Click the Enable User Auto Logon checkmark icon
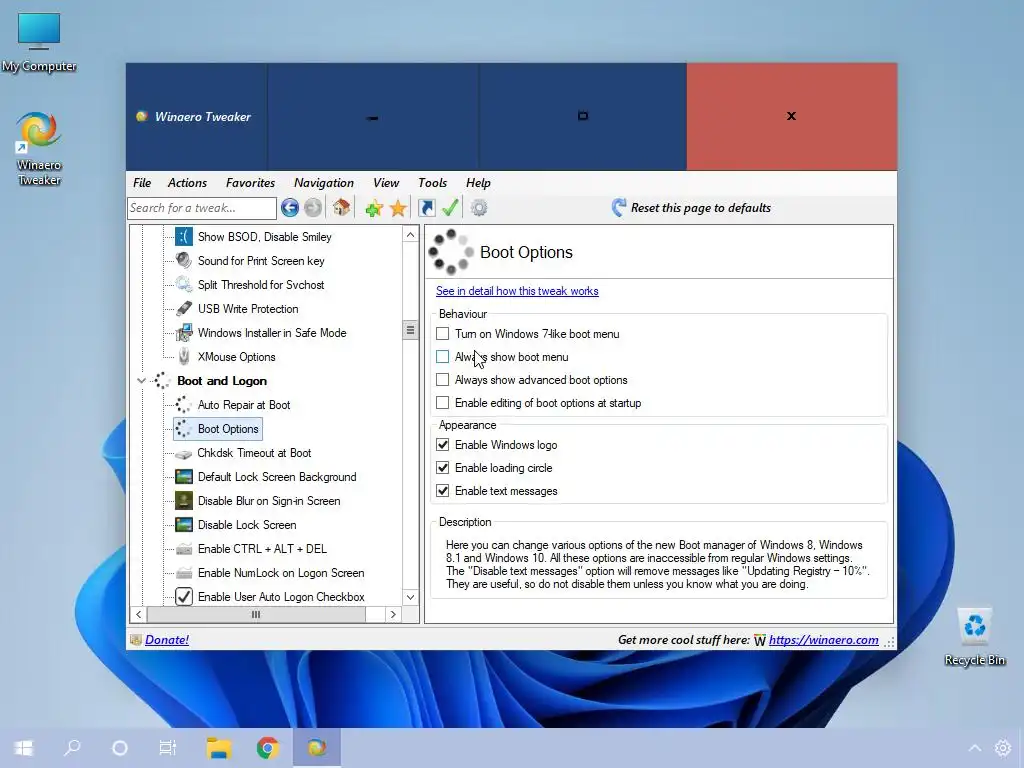 [x=184, y=596]
